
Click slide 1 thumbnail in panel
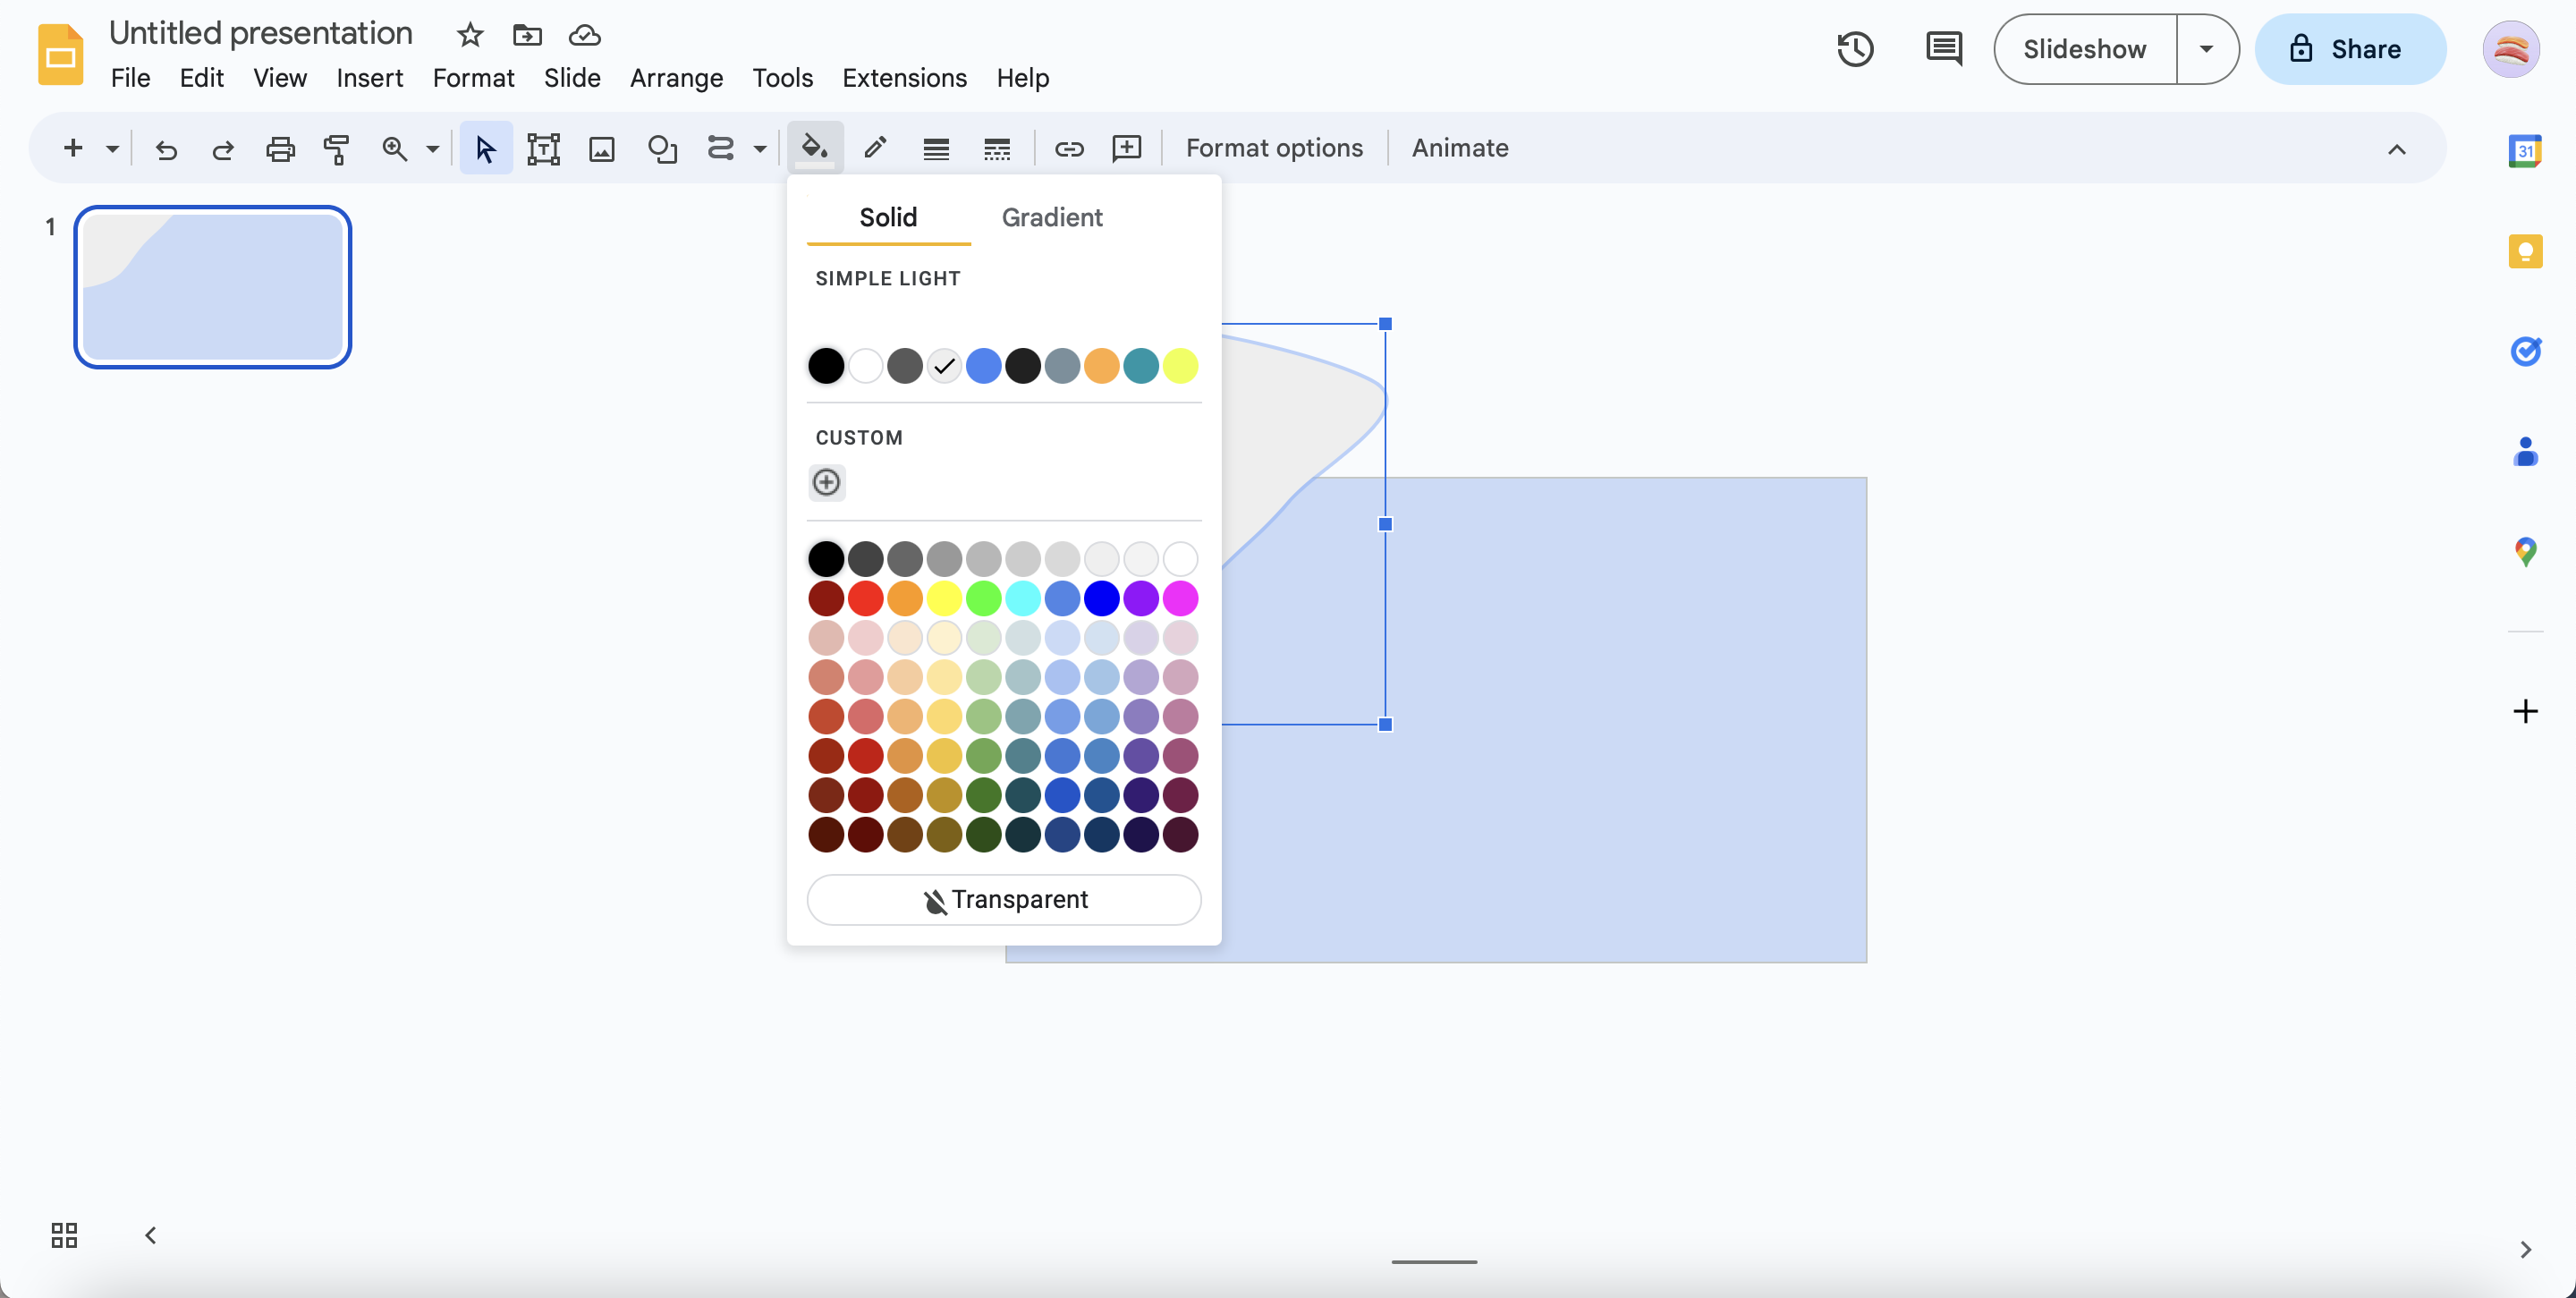pyautogui.click(x=212, y=286)
